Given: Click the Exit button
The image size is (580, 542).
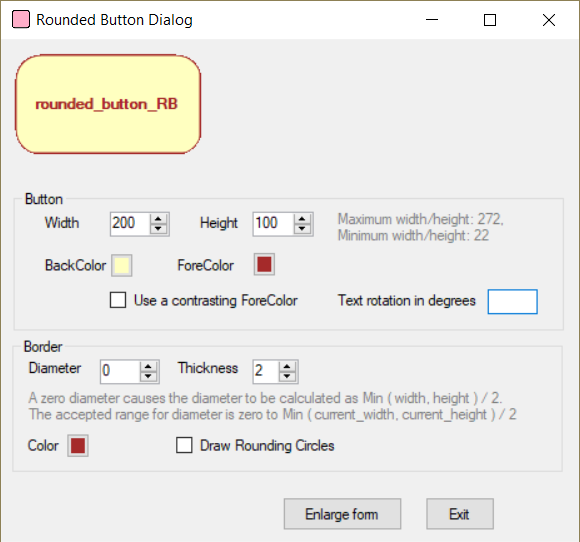Looking at the screenshot, I should (x=459, y=514).
